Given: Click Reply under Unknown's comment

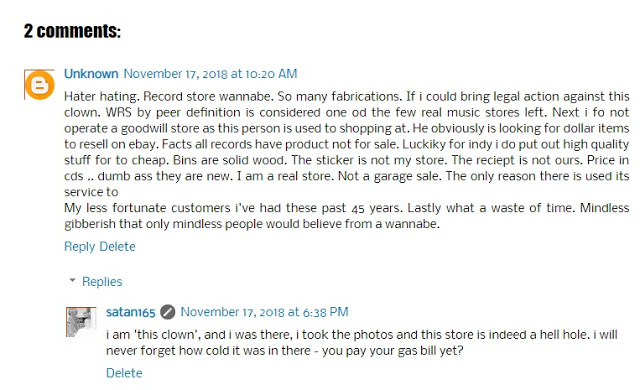Looking at the screenshot, I should tap(80, 246).
